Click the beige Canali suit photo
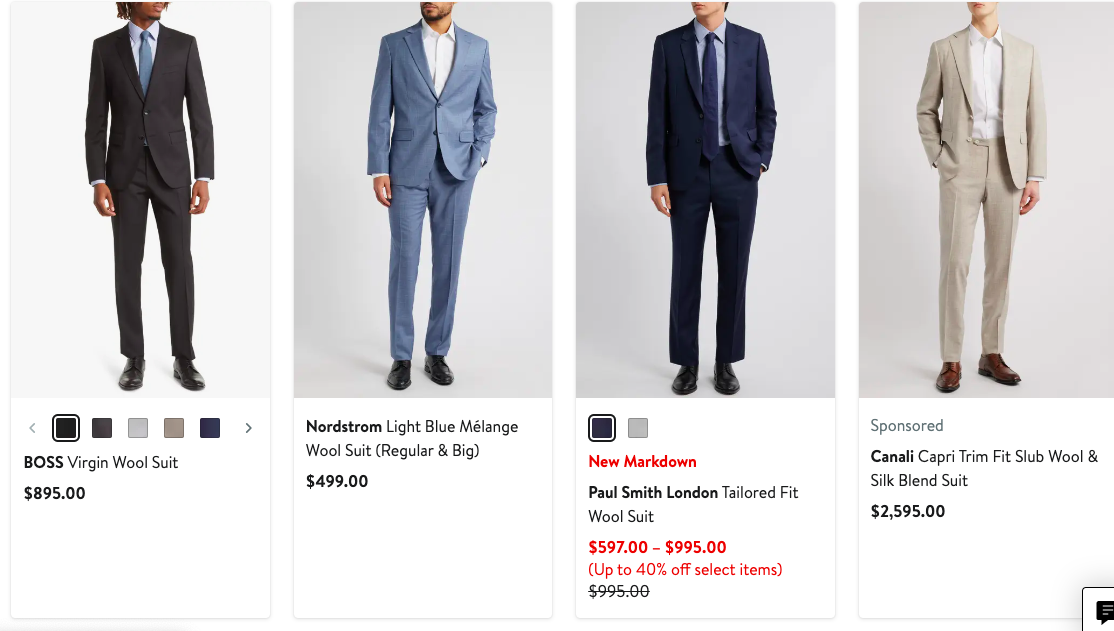Image resolution: width=1114 pixels, height=631 pixels. coord(985,200)
